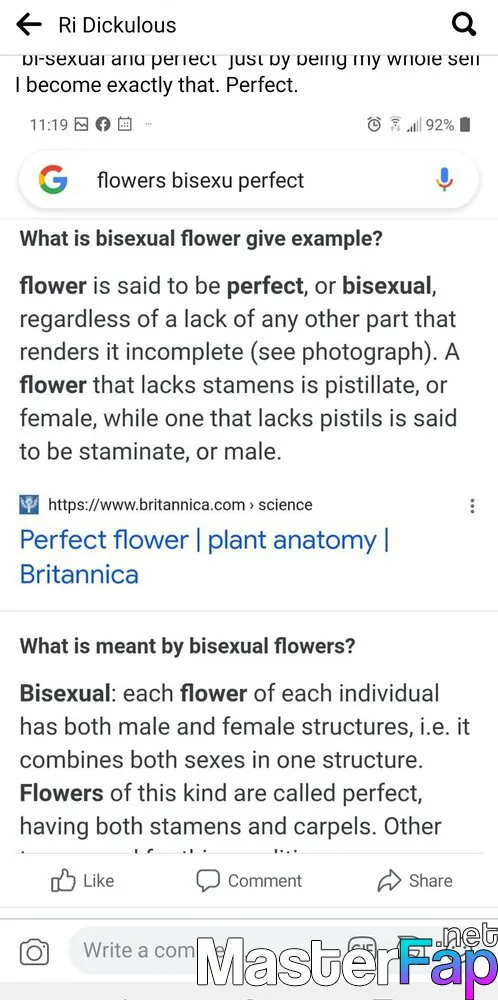
Task: Tap the Ri Dickulous profile name
Action: 117,25
